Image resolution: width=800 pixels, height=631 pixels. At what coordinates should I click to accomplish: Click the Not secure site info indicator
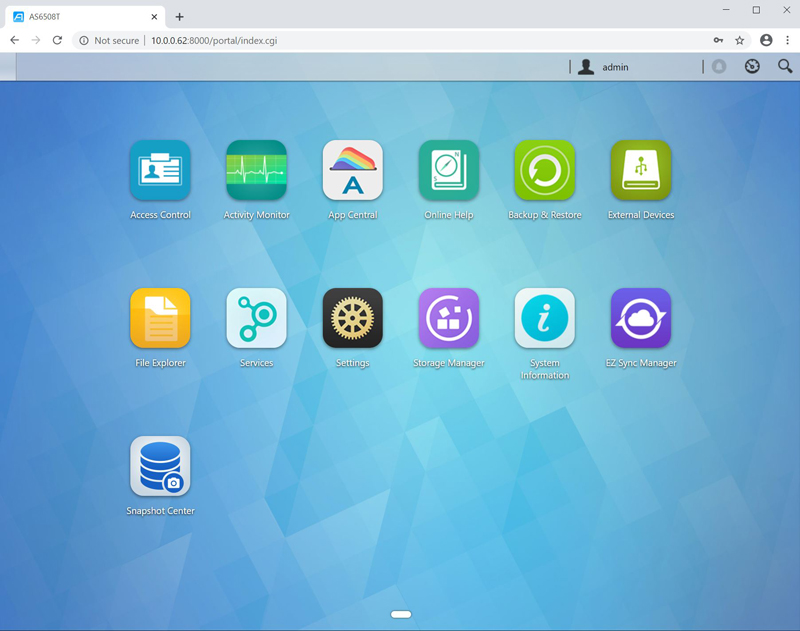tap(109, 40)
